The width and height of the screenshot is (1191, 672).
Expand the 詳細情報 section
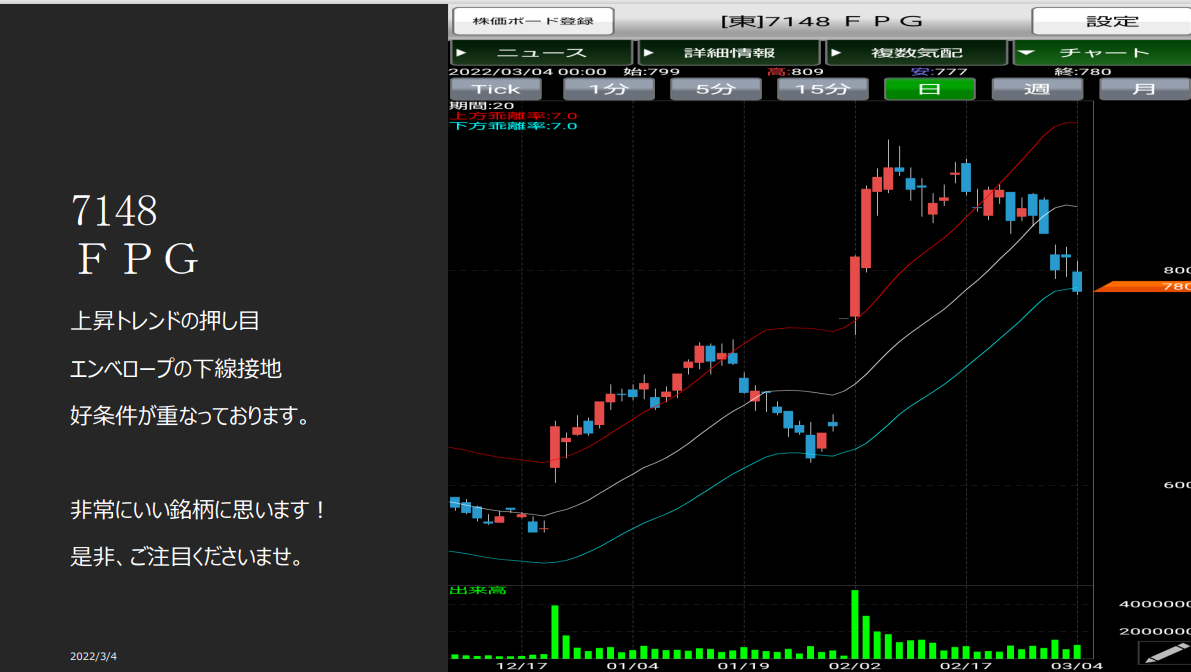[x=729, y=52]
